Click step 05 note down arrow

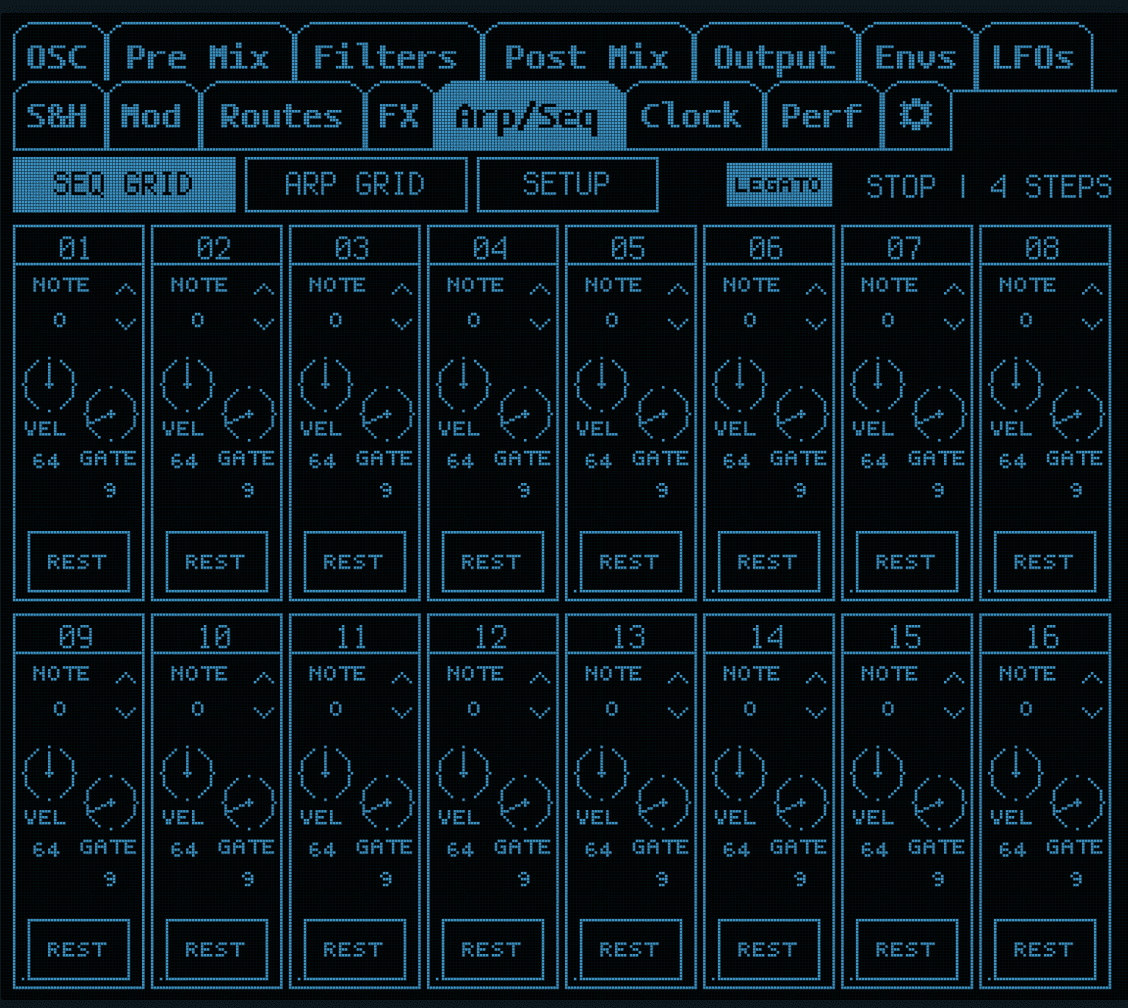pyautogui.click(x=678, y=324)
